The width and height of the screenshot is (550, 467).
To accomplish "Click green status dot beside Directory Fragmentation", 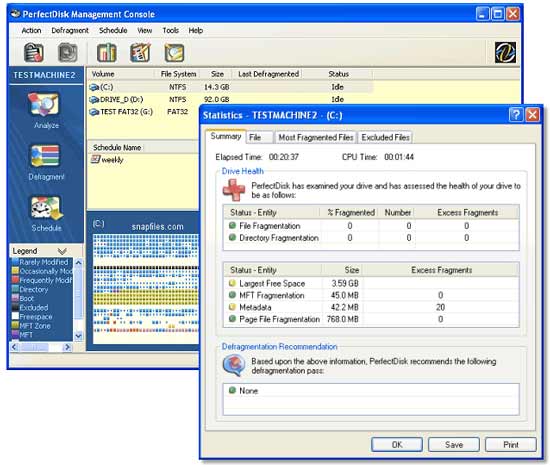I will [x=232, y=238].
